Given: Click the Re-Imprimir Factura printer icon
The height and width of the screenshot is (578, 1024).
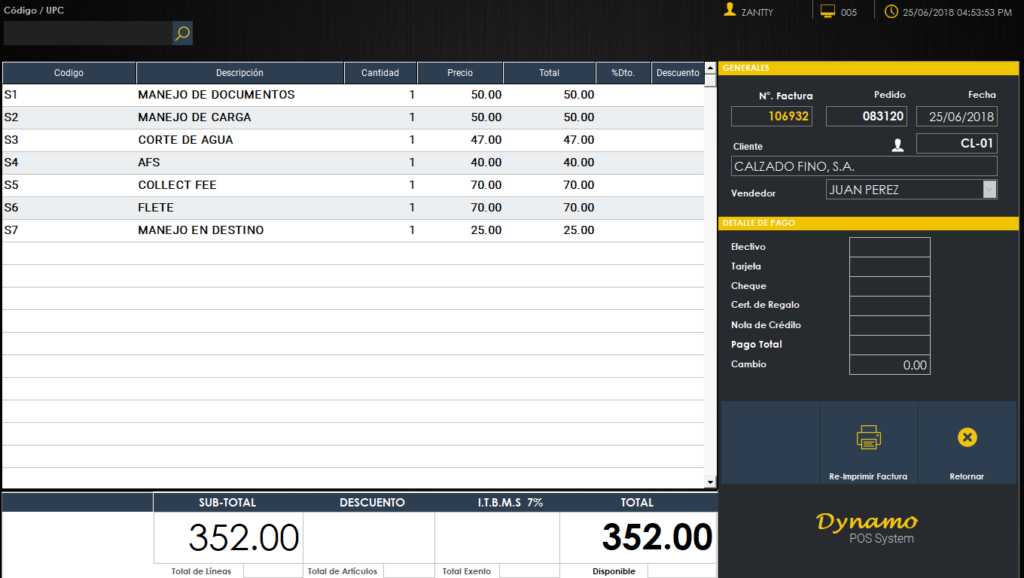Looking at the screenshot, I should pos(868,437).
